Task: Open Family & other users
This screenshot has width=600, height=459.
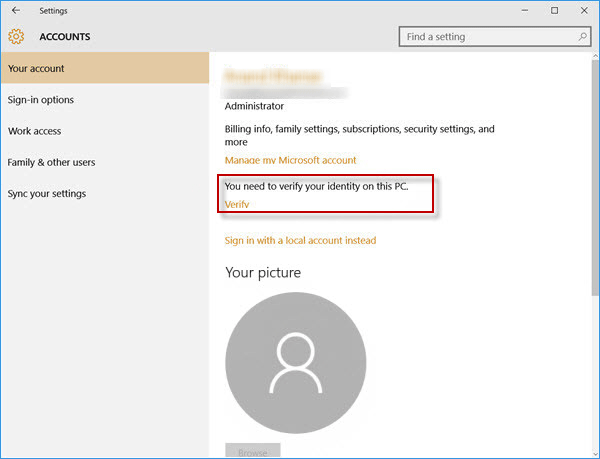Action: tap(52, 162)
